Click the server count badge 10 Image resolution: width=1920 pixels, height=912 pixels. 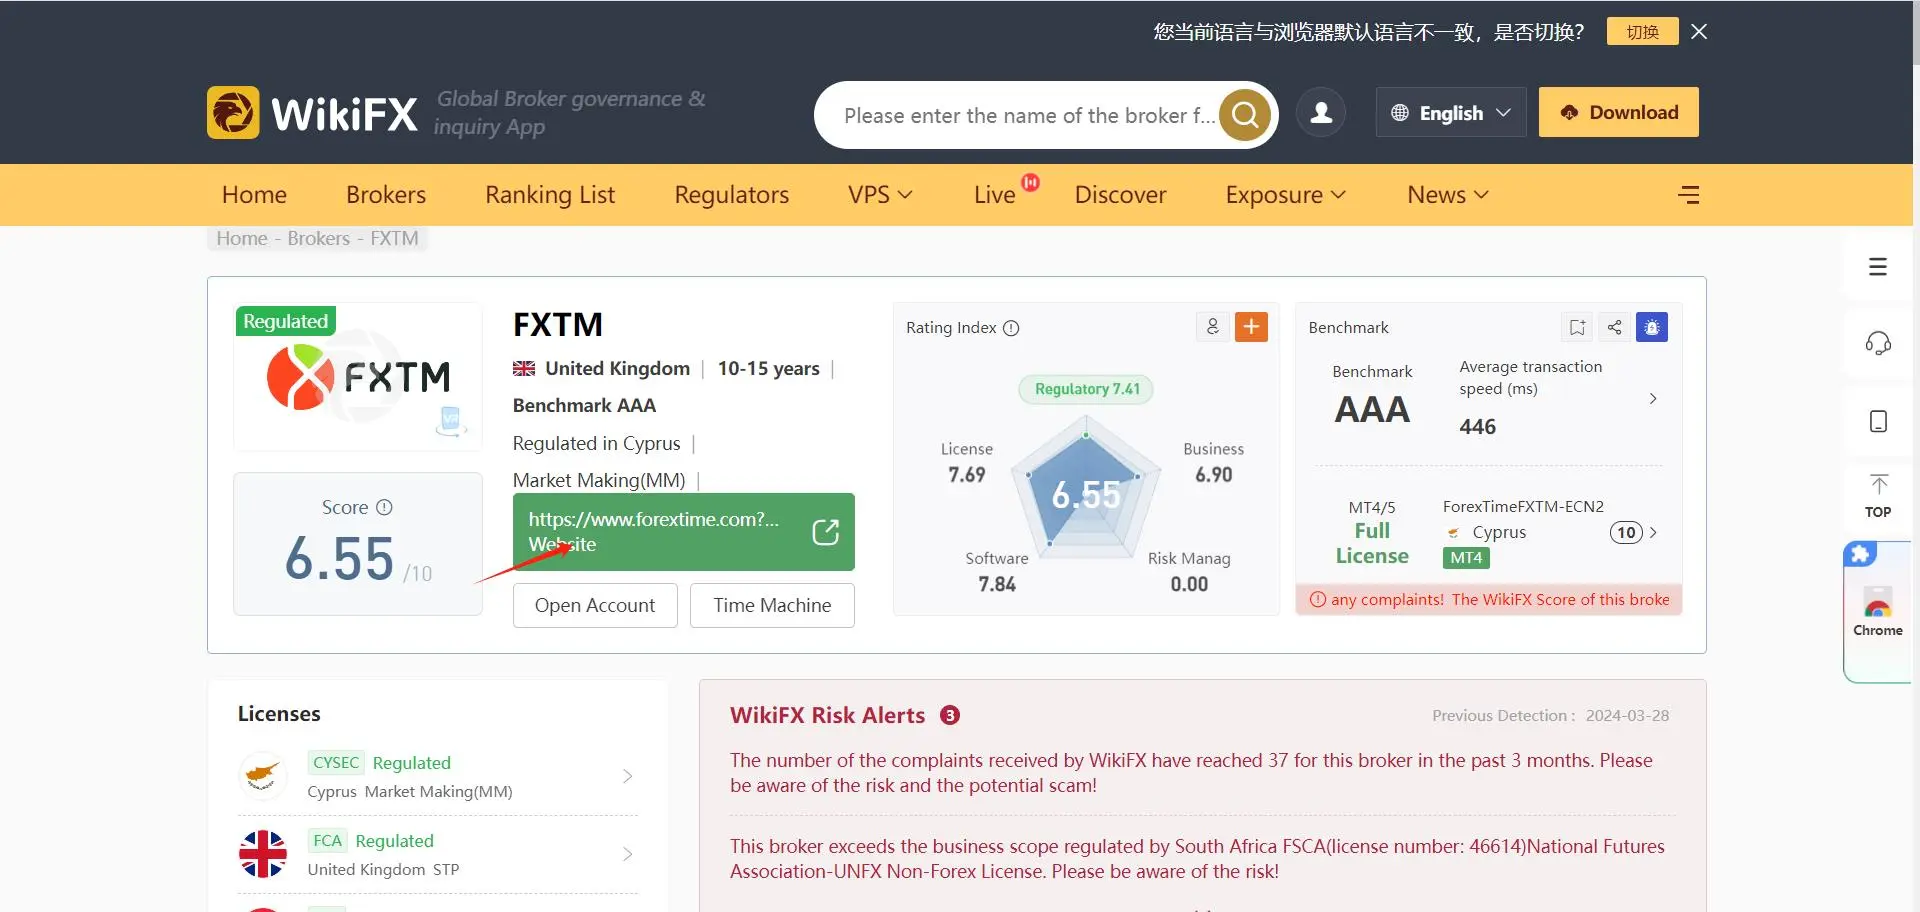[1626, 532]
